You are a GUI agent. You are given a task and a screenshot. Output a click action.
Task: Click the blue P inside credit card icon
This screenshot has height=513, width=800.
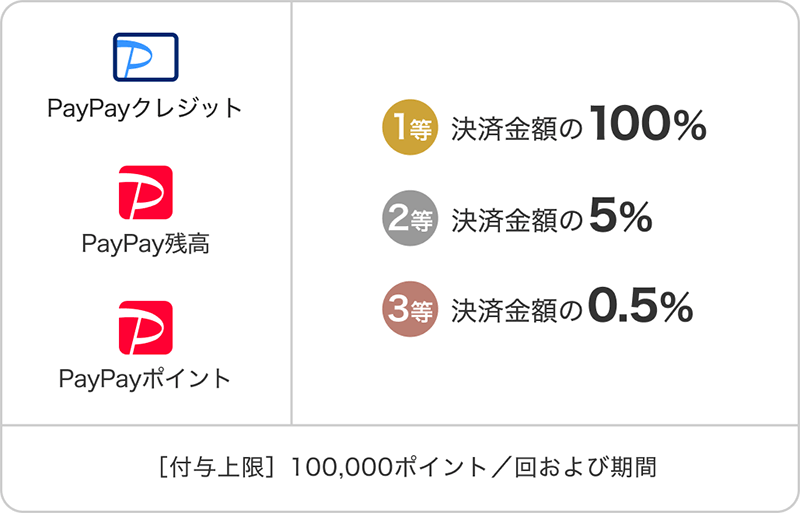[134, 59]
